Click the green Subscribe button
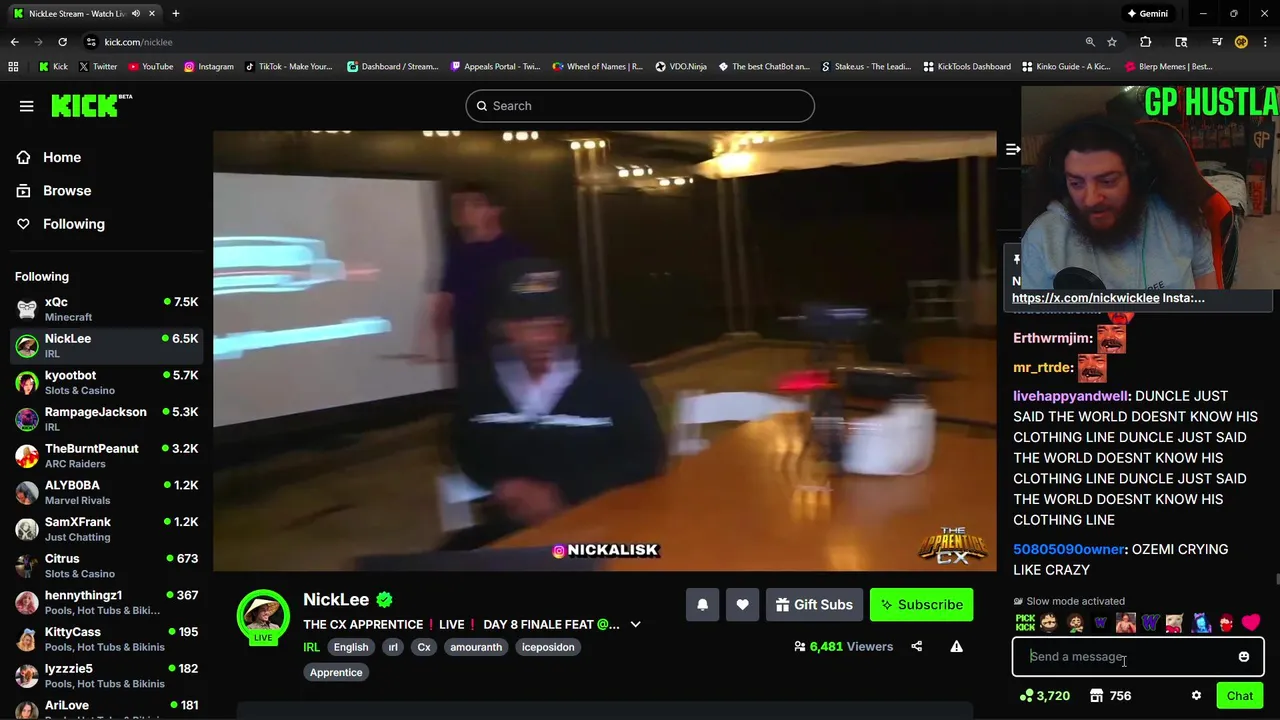This screenshot has height=720, width=1280. (x=921, y=605)
